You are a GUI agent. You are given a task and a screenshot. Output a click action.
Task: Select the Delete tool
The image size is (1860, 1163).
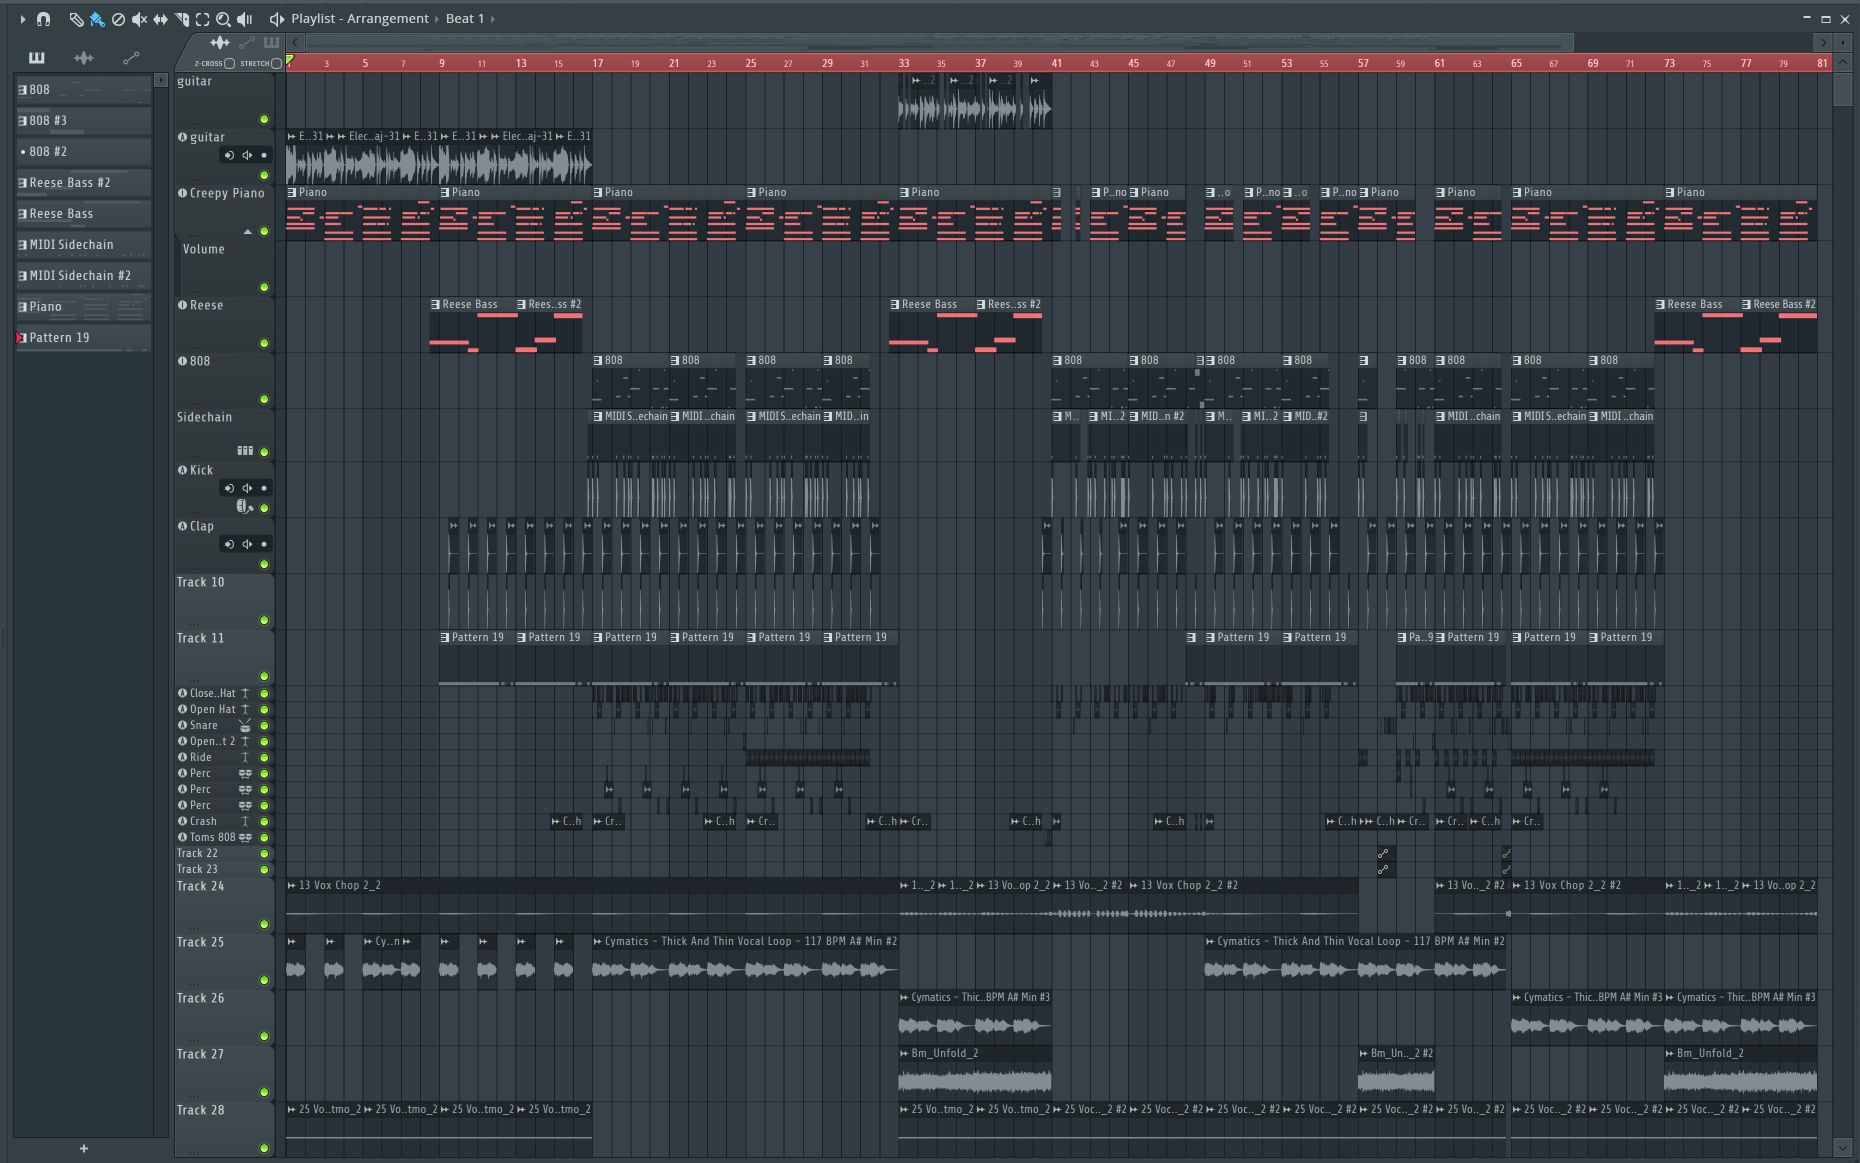coord(118,19)
